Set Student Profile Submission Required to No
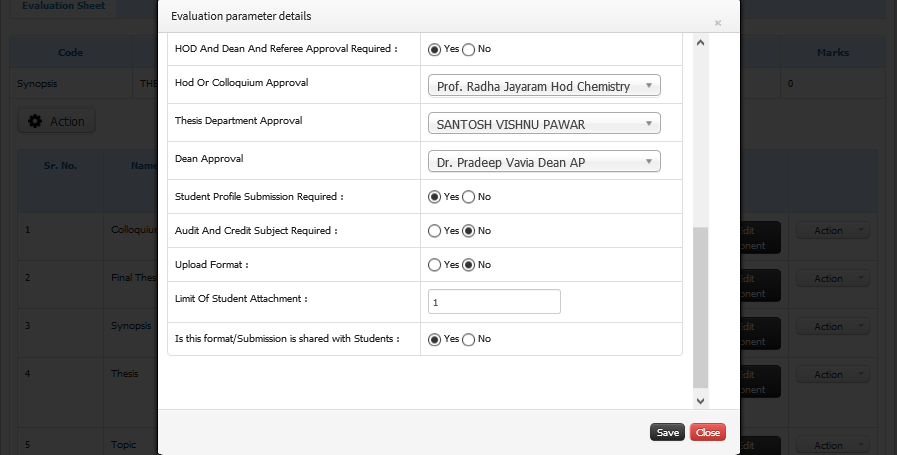 [469, 197]
